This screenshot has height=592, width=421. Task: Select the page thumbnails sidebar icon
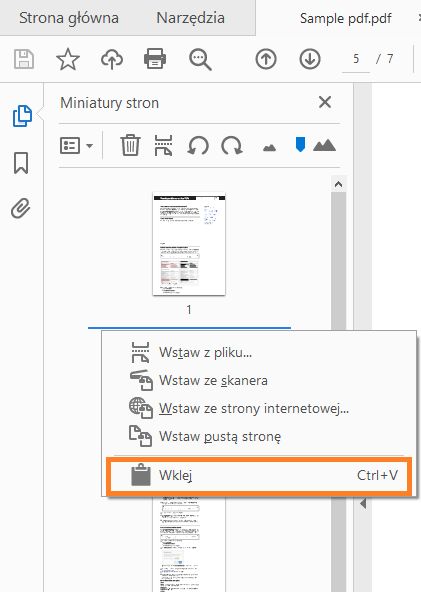tap(22, 116)
